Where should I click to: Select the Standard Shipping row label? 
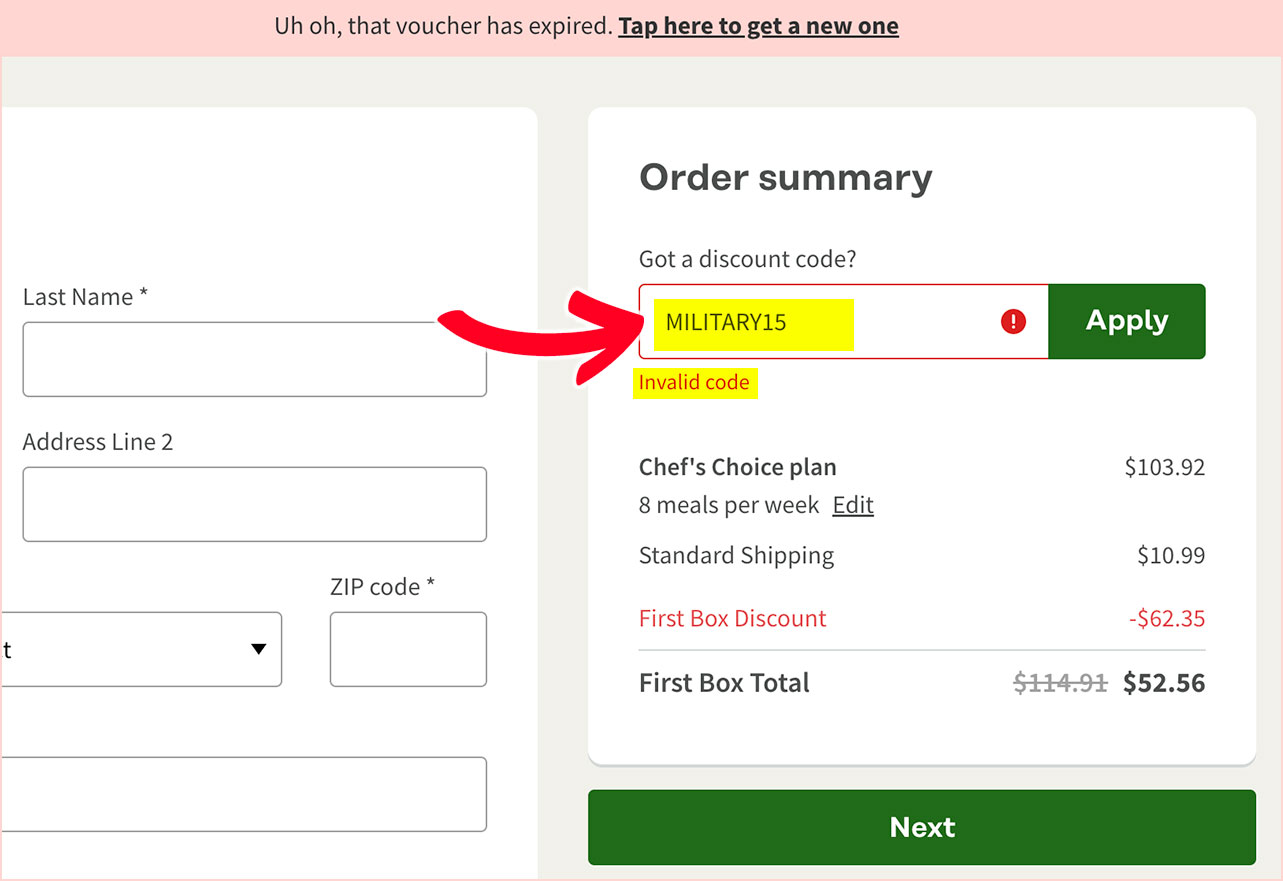click(x=736, y=555)
